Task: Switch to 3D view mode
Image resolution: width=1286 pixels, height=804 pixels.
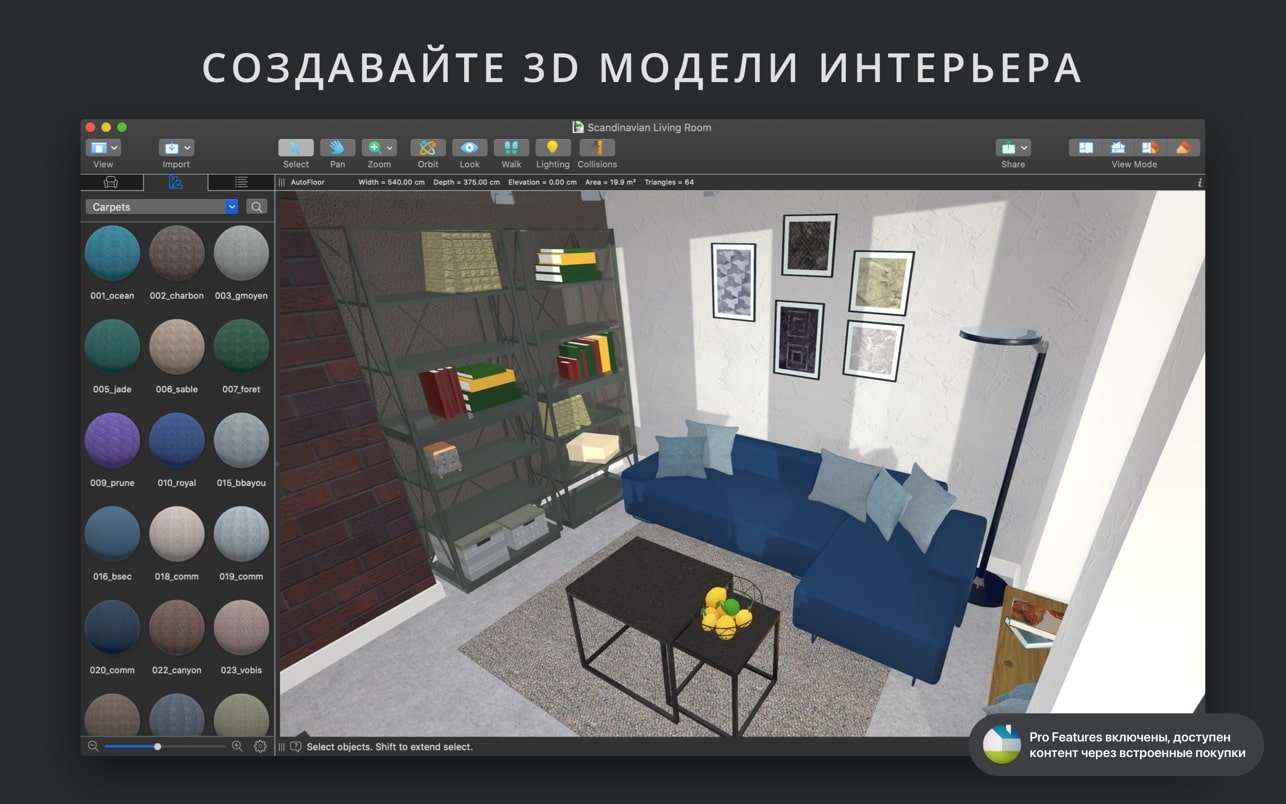Action: 1183,148
